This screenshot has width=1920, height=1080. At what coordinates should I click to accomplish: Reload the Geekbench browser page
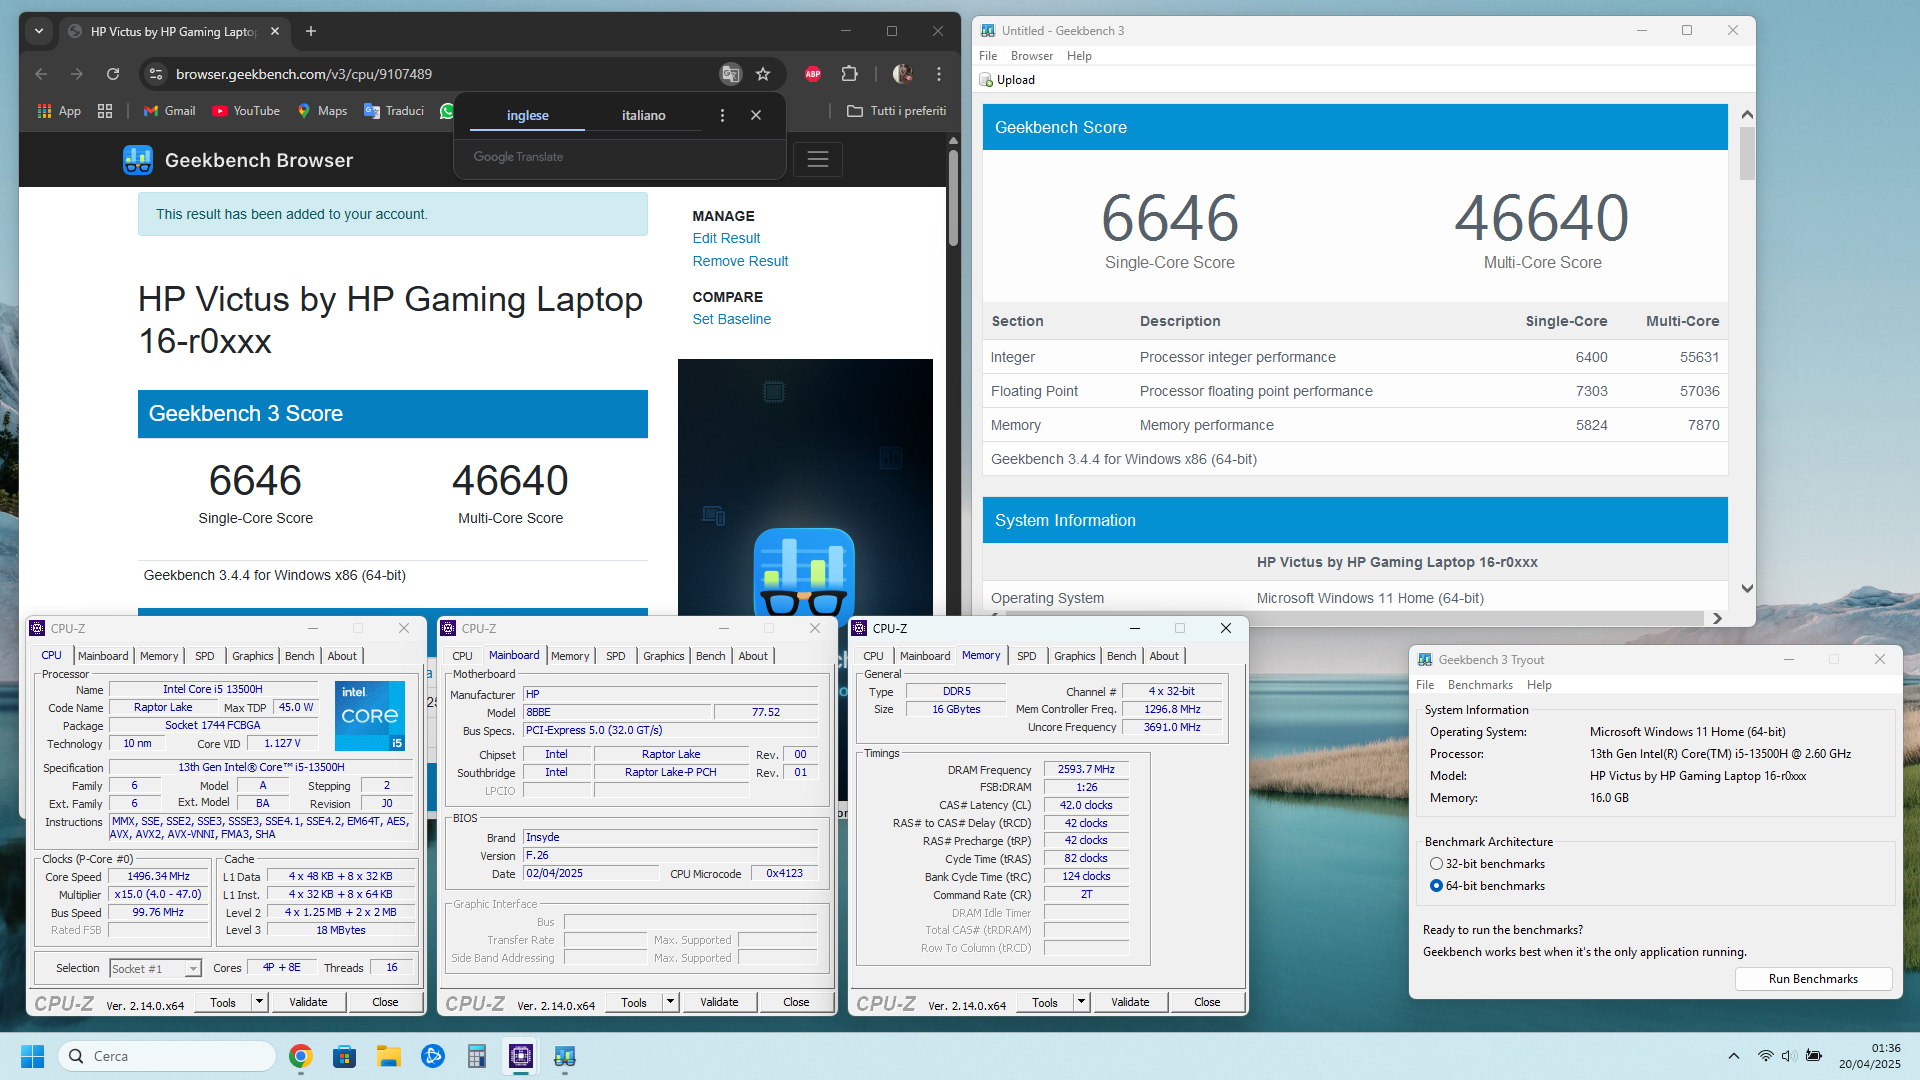(x=113, y=74)
